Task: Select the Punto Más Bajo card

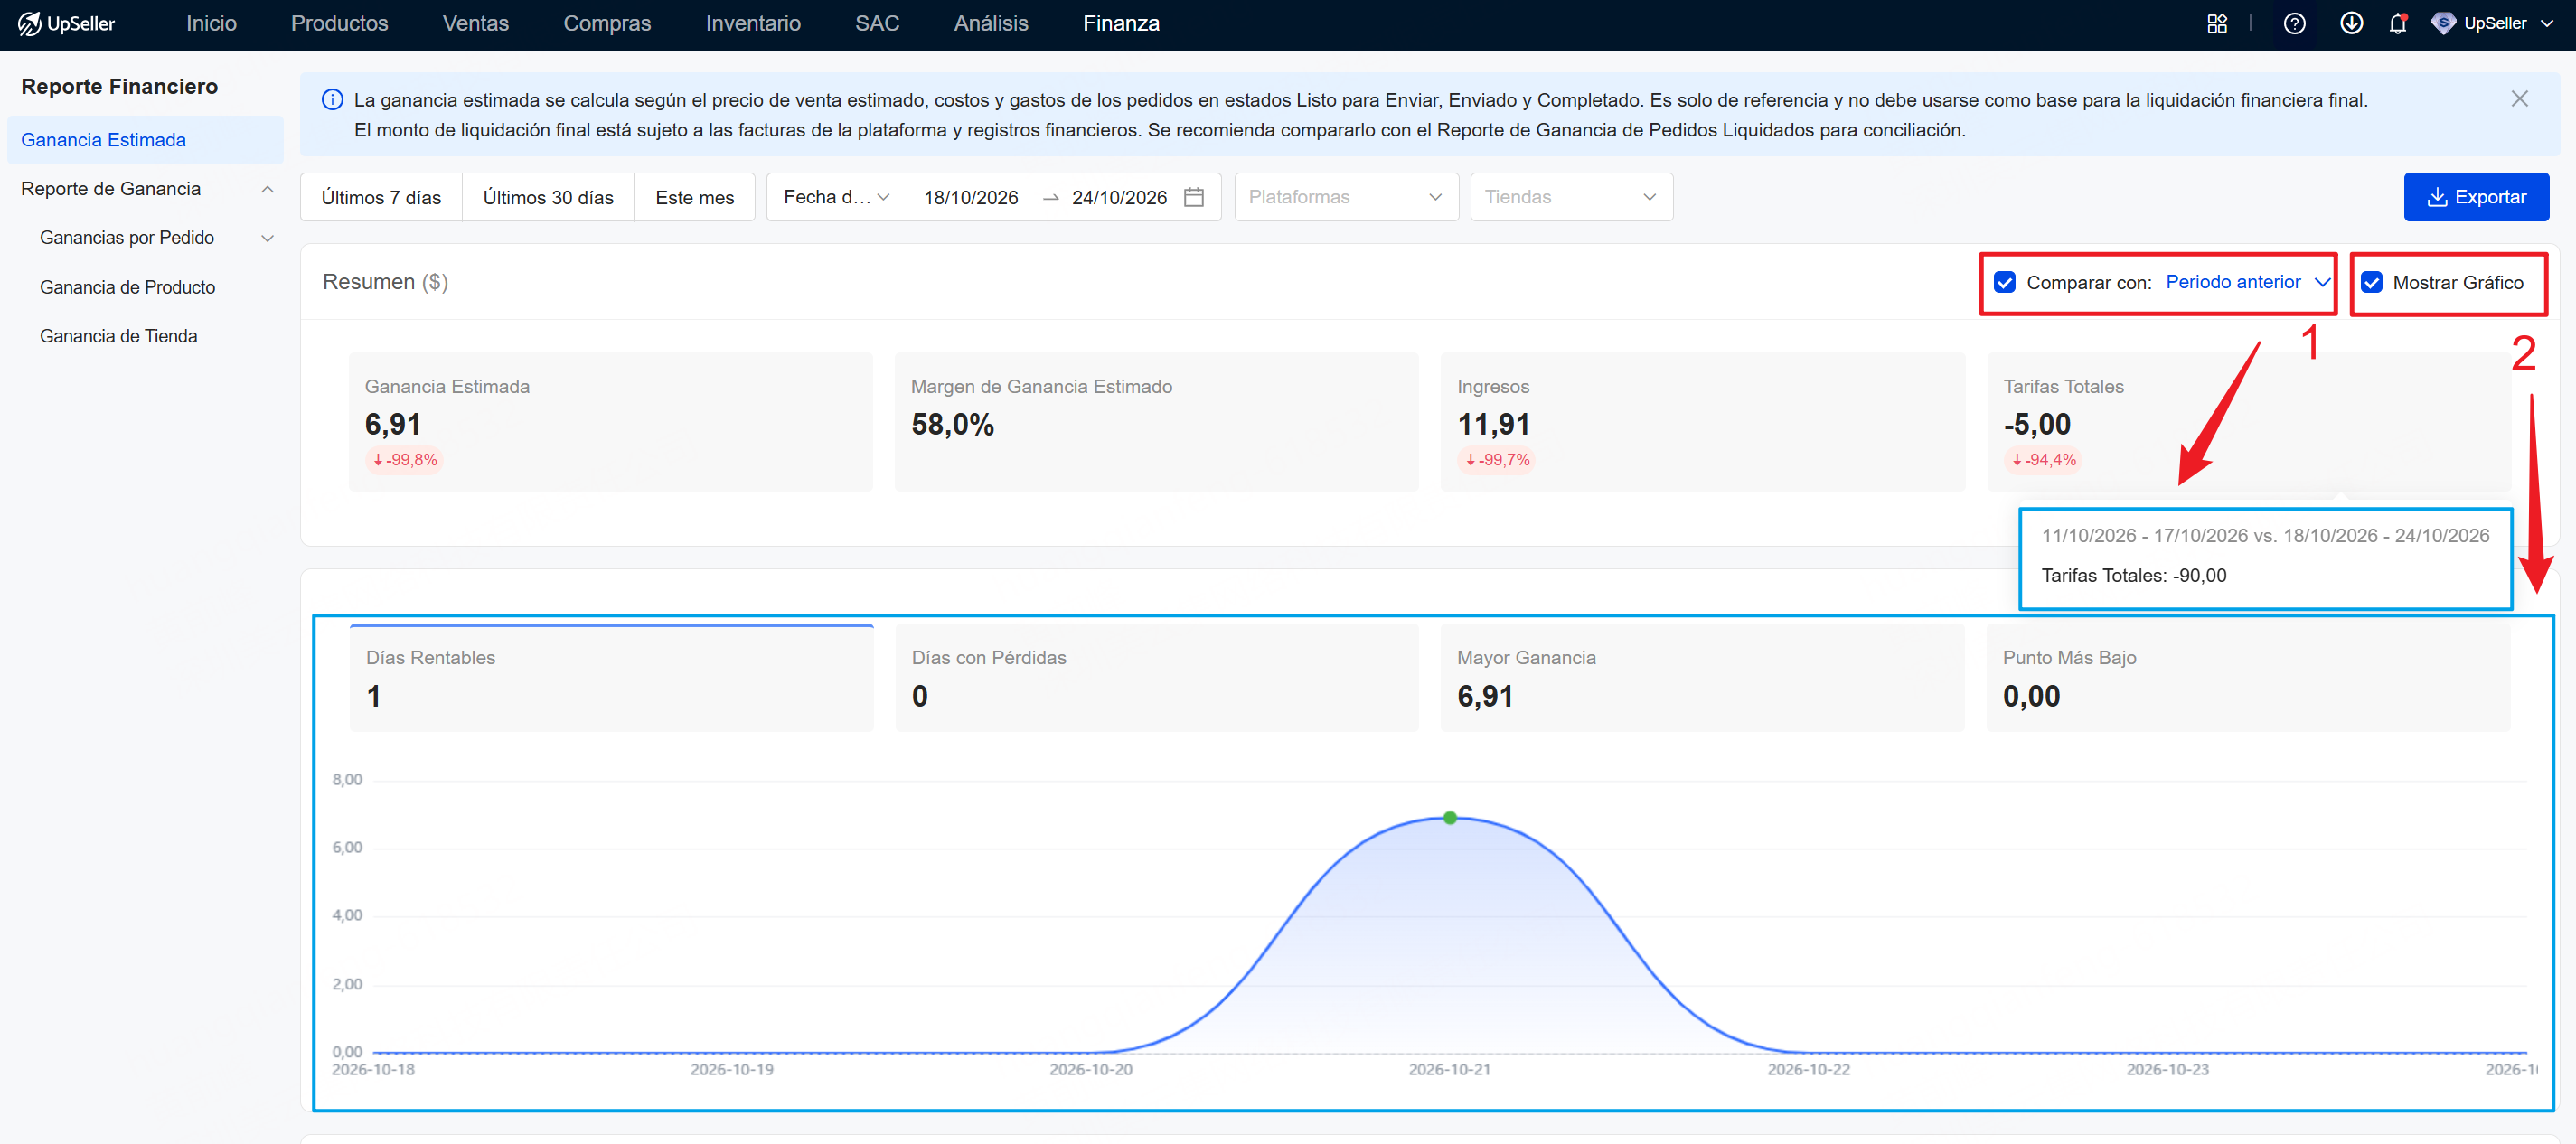Action: [2248, 678]
